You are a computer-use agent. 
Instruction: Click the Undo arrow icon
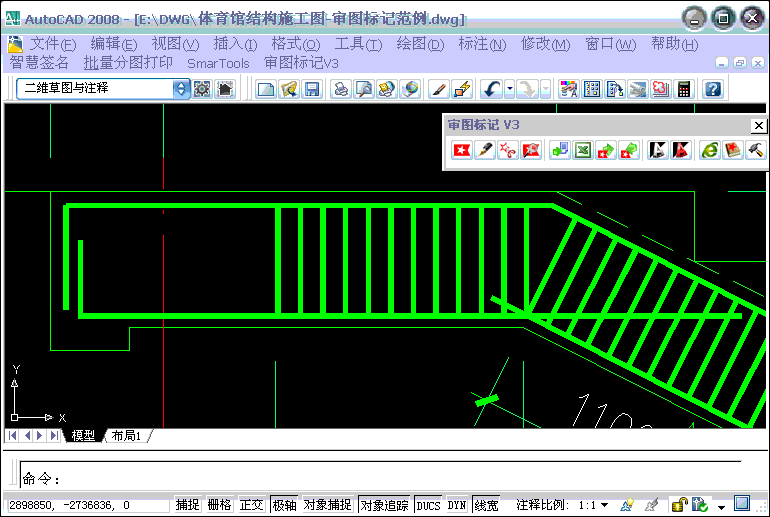(491, 89)
